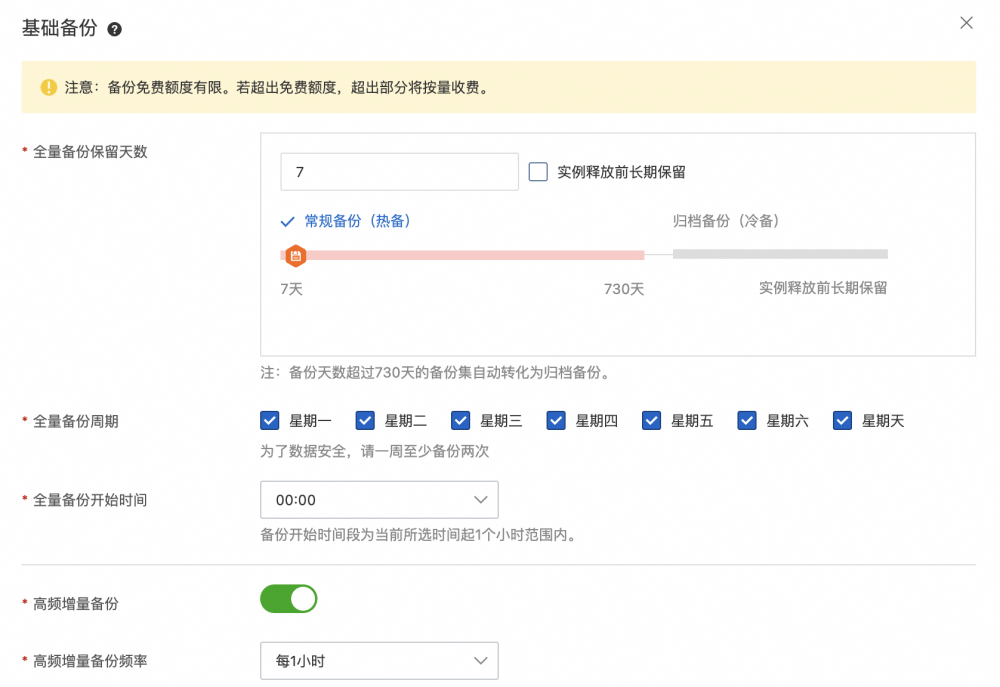Click the yellow warning icon in notice banner
This screenshot has height=687, width=1000.
[x=49, y=87]
